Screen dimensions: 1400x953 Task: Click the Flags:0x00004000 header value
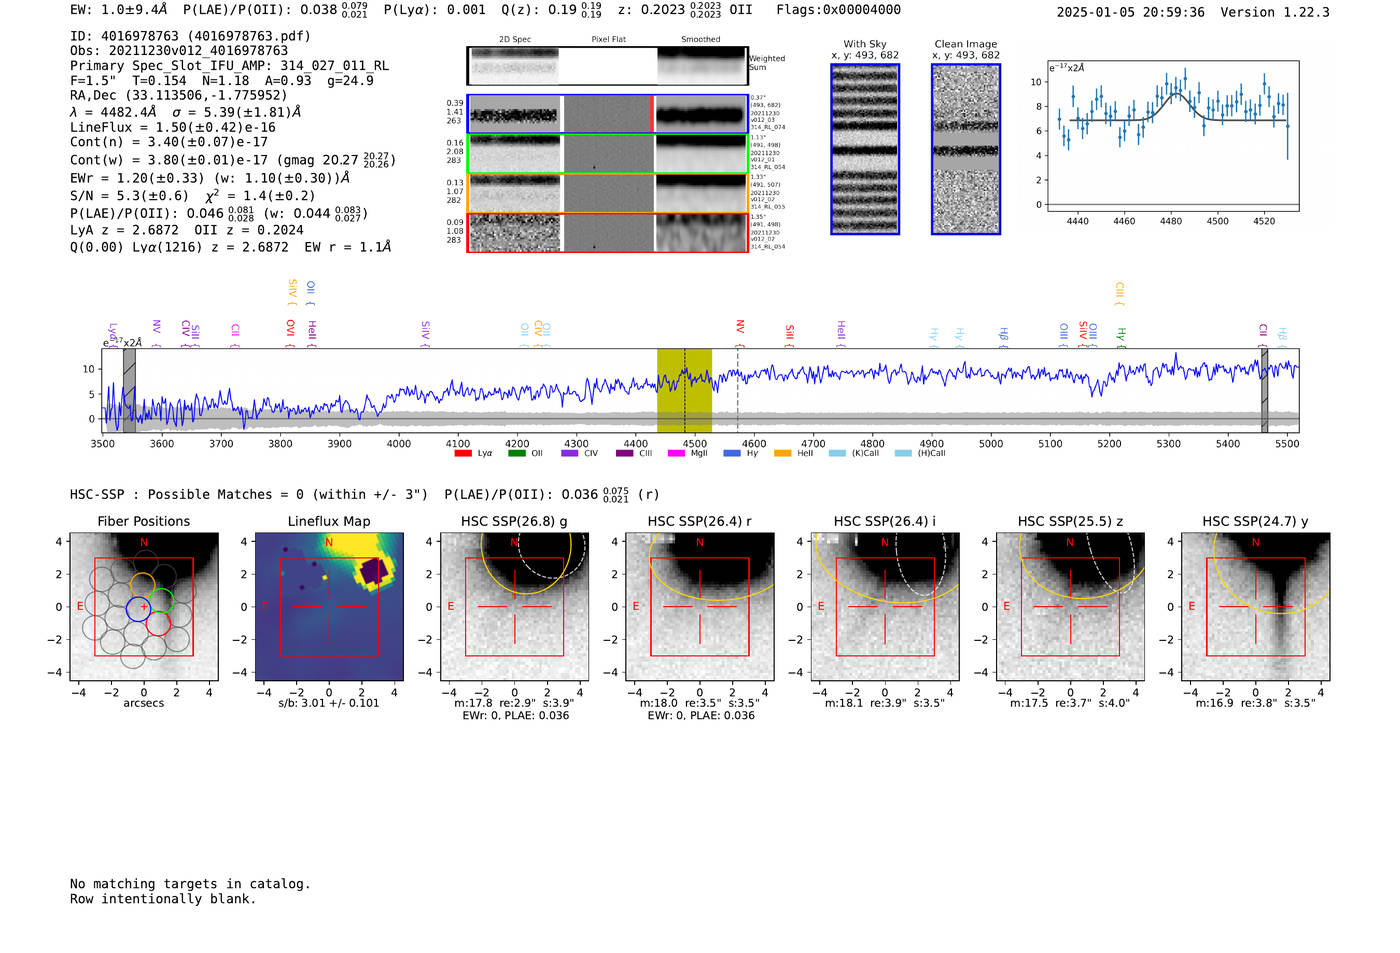838,10
